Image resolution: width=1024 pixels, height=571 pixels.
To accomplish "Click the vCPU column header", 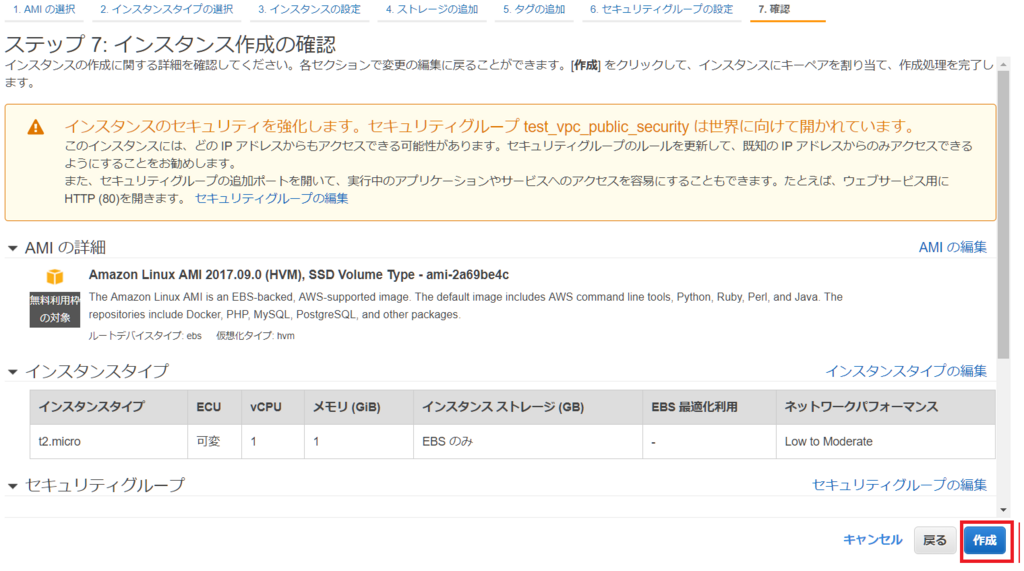I will pyautogui.click(x=272, y=407).
